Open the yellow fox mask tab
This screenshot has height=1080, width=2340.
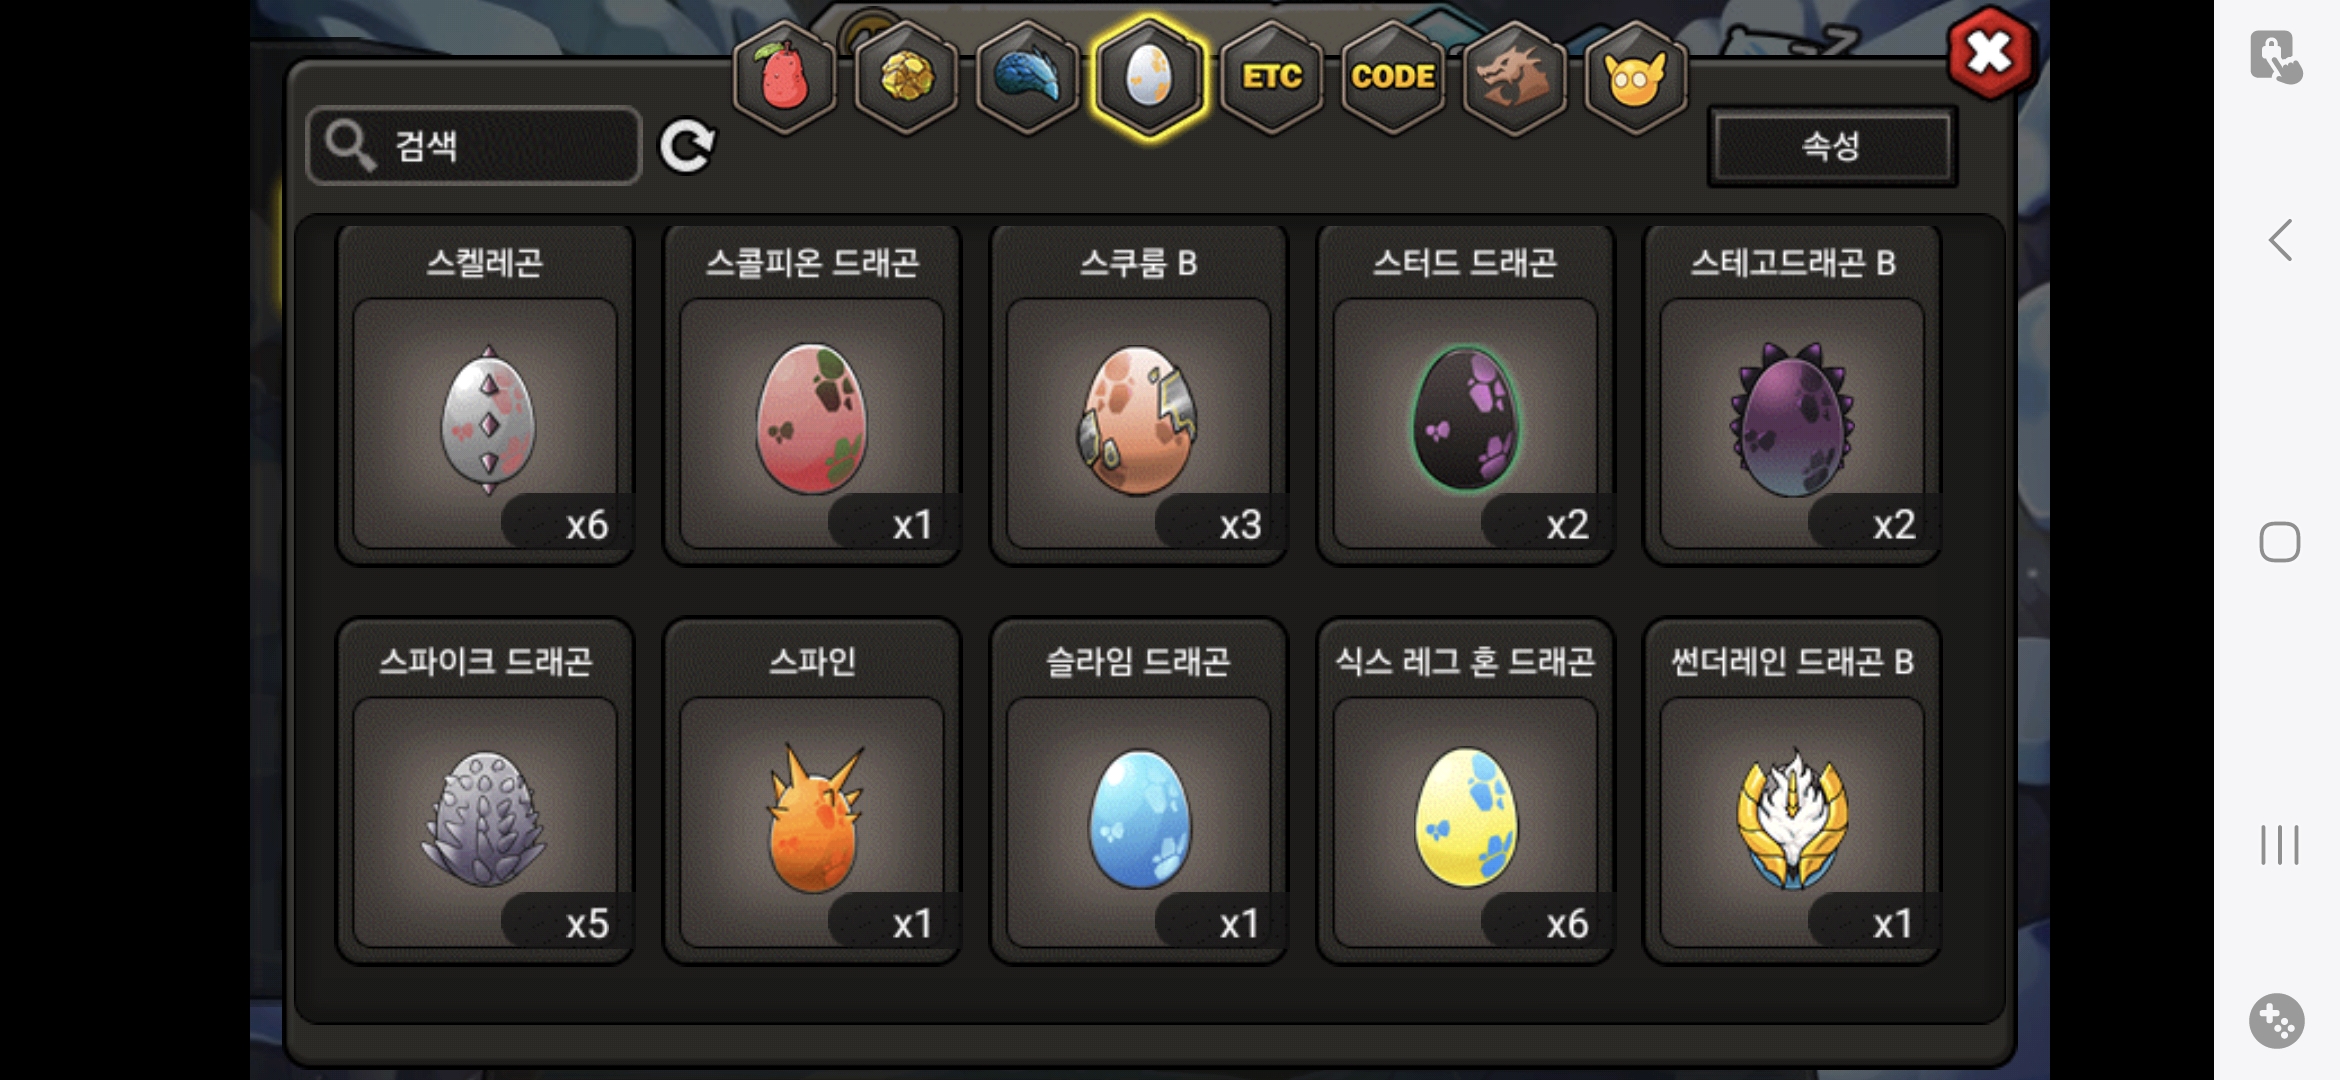pyautogui.click(x=1635, y=77)
